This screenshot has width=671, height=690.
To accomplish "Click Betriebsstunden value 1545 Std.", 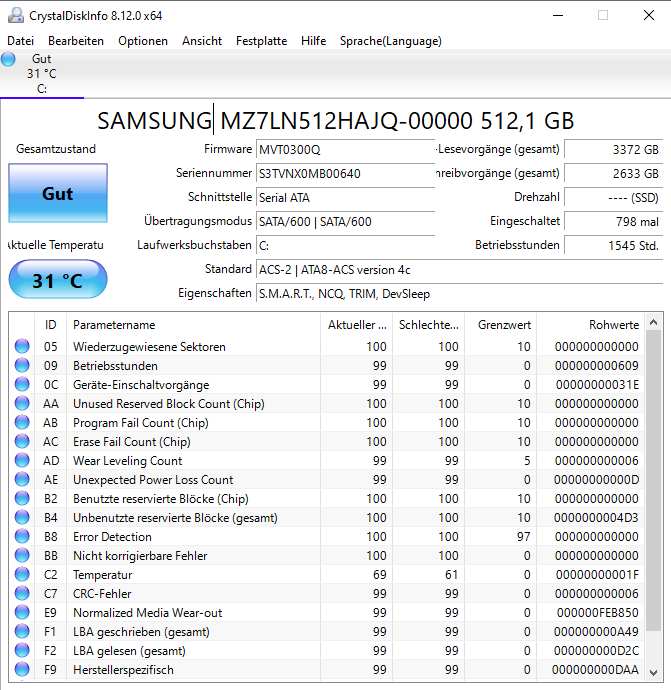I will coord(613,246).
